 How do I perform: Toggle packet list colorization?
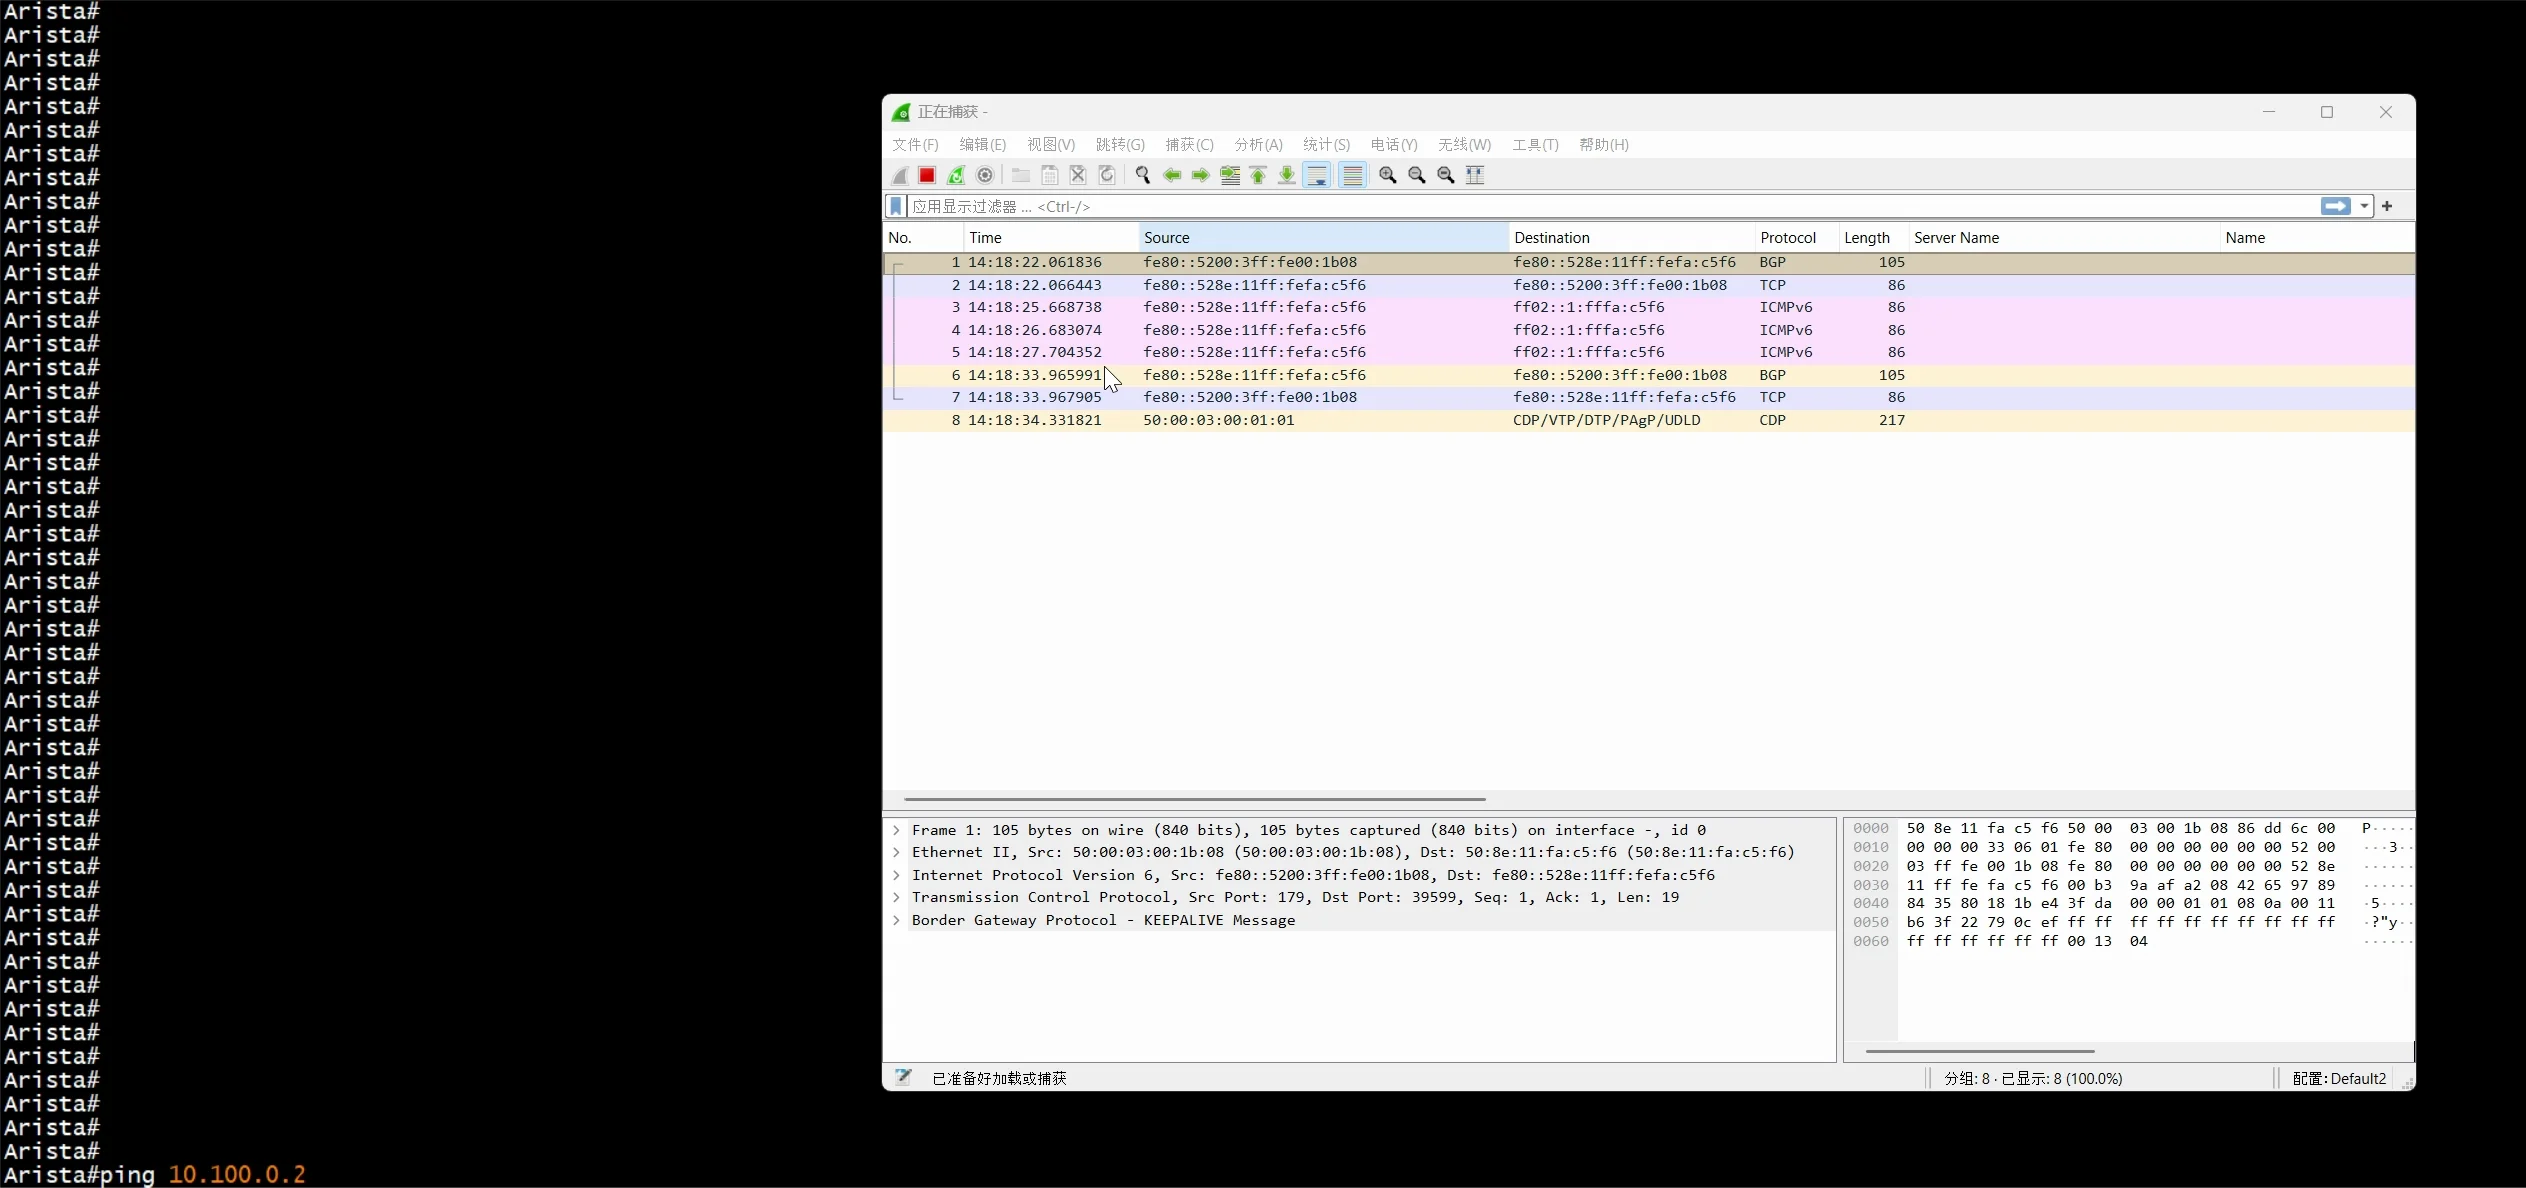1353,175
